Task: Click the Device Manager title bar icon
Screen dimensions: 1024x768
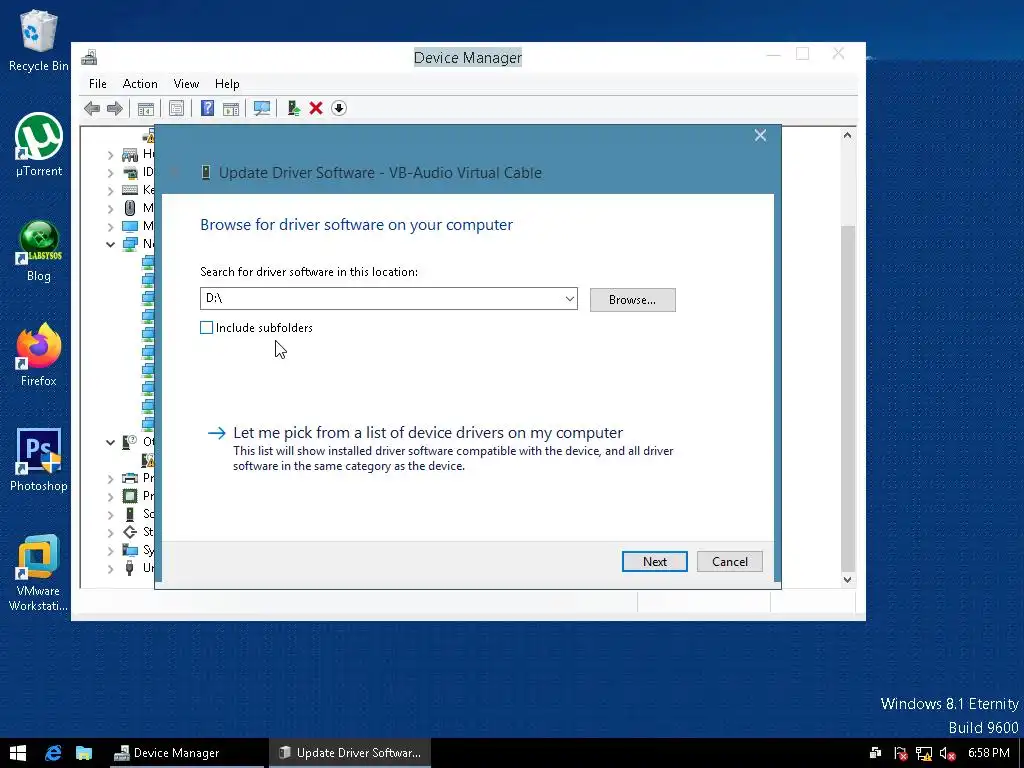Action: coord(89,57)
